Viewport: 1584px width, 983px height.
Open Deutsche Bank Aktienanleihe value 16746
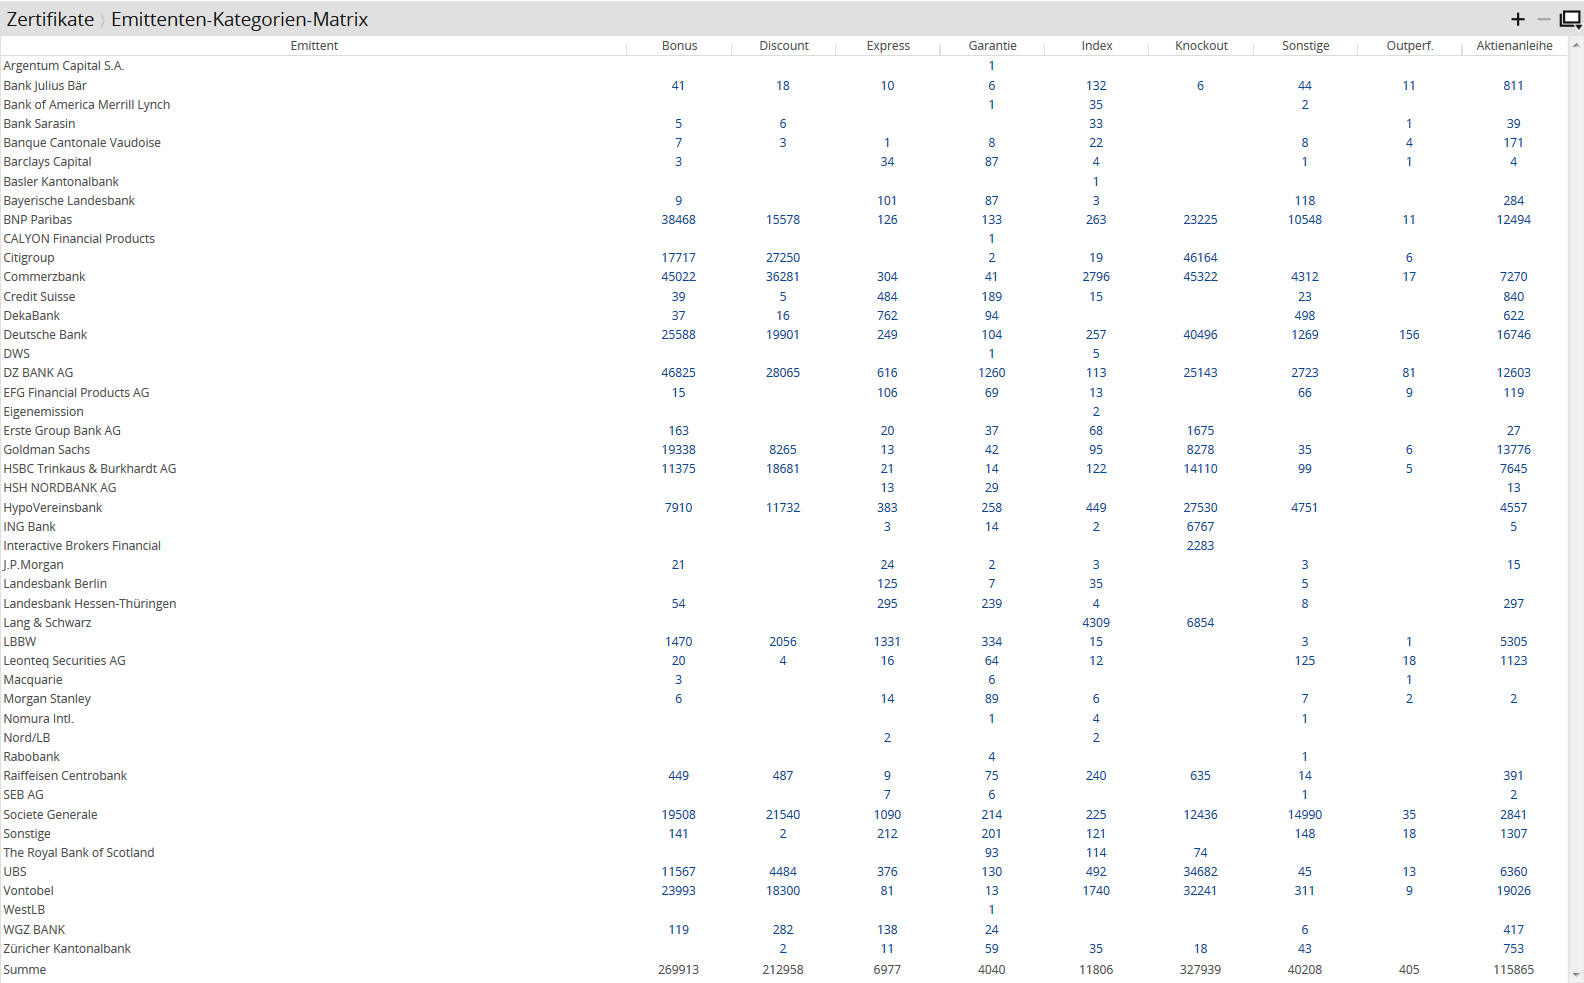1513,335
